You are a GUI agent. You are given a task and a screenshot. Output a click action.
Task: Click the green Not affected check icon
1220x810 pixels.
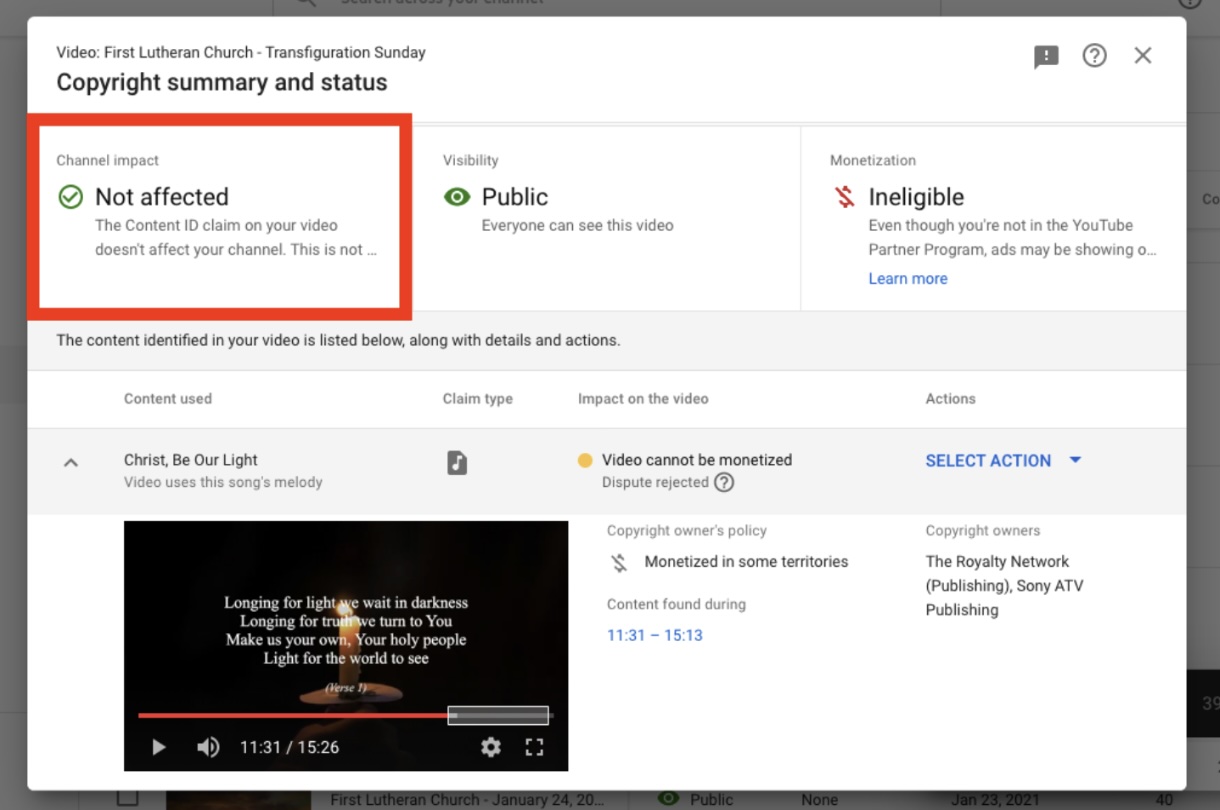[x=70, y=197]
